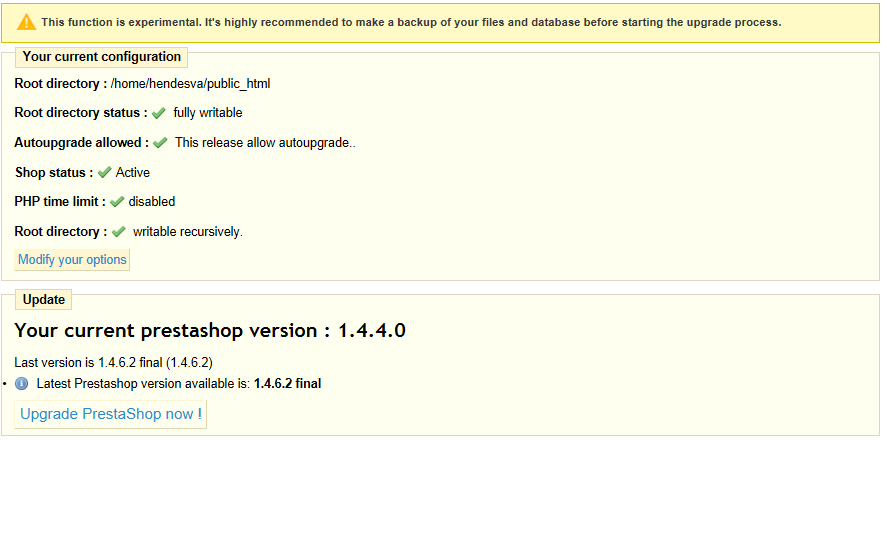Open the Modify your options button
886x558 pixels.
point(72,260)
